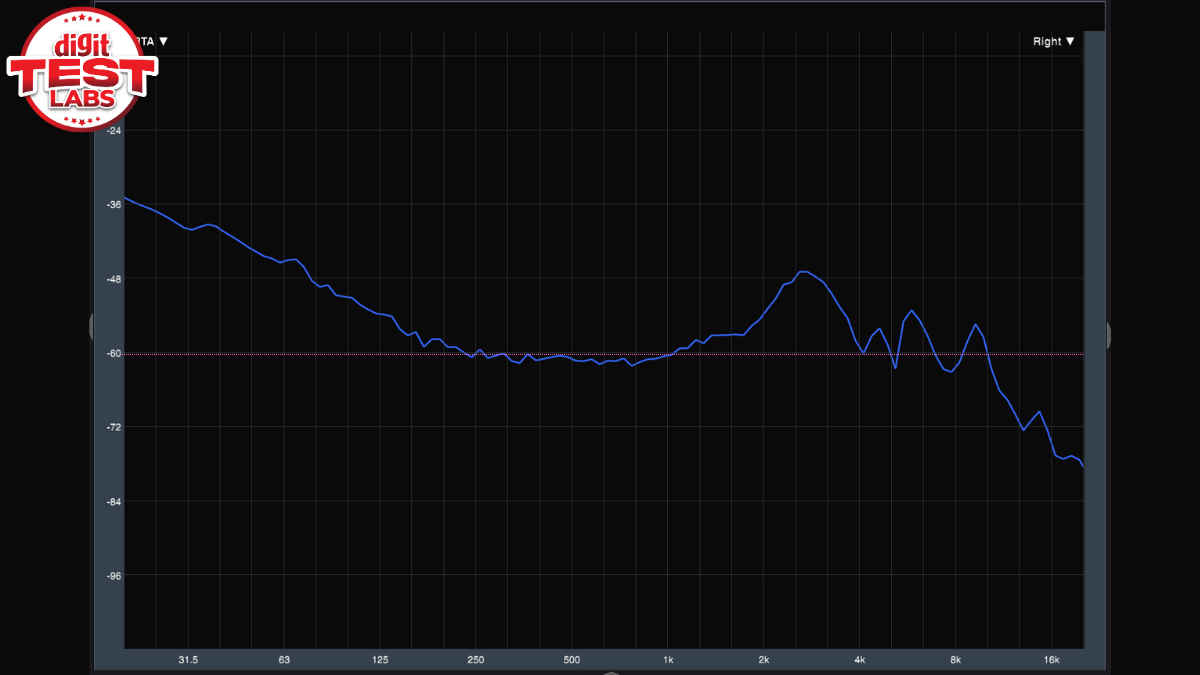
Task: Select the 4k frequency axis label
Action: pos(859,660)
